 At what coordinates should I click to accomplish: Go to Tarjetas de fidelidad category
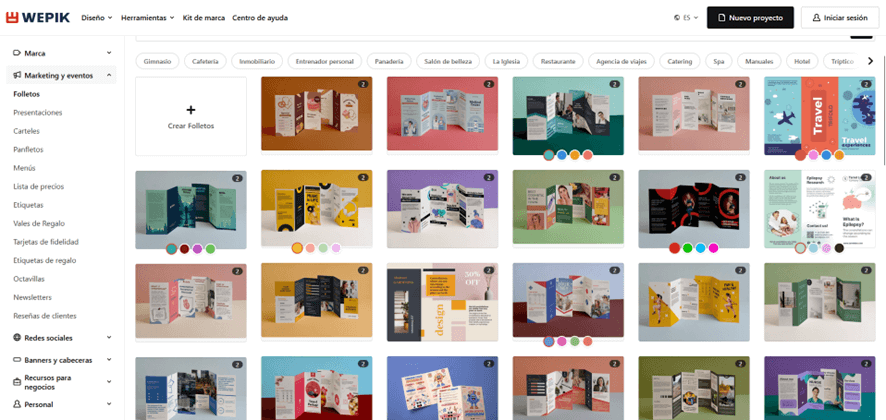point(46,242)
